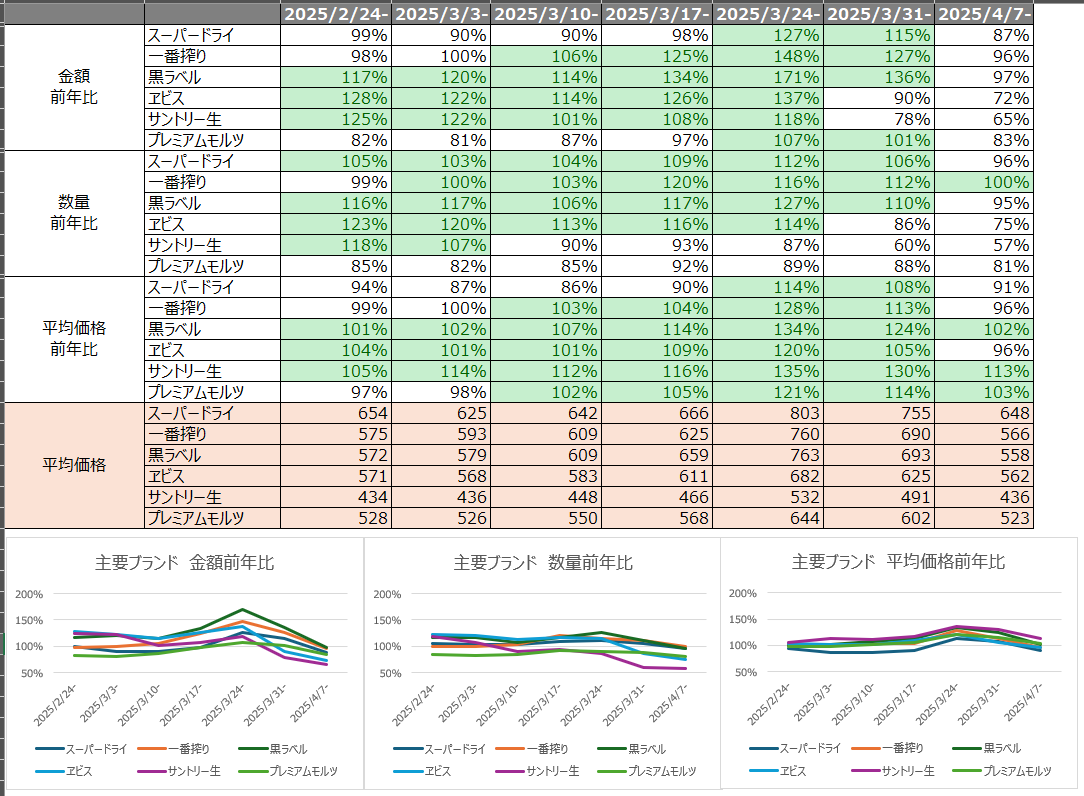
Task: Select the orange 平均価格 section label cell
Action: [75, 465]
